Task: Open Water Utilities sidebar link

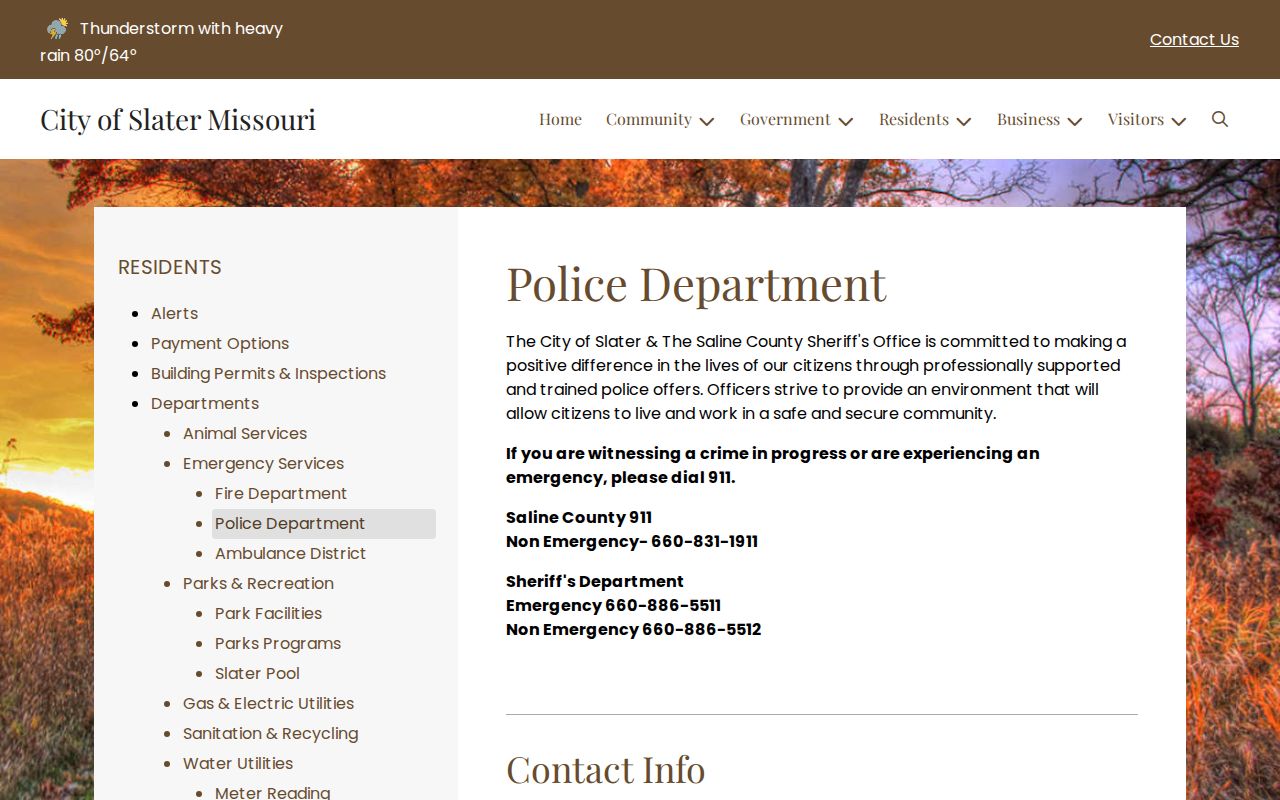Action: [238, 763]
